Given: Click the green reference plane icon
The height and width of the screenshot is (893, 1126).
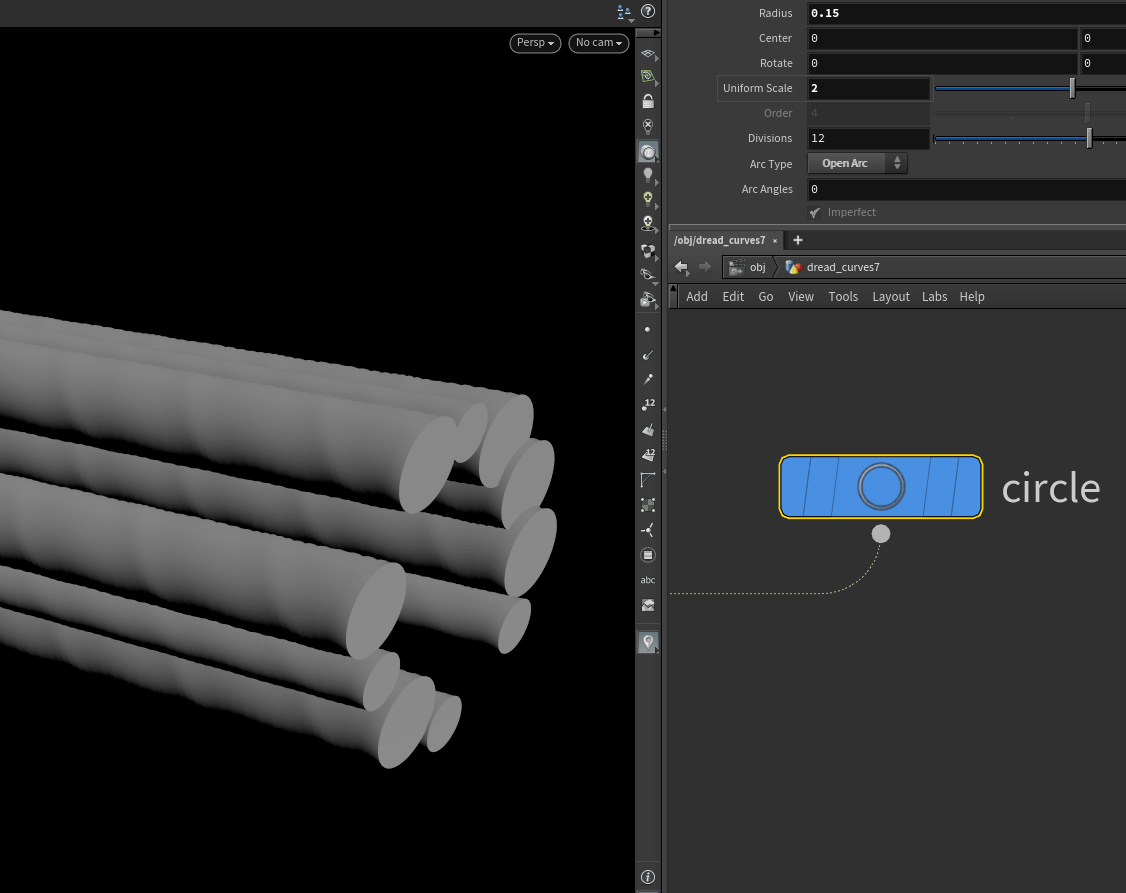Looking at the screenshot, I should [648, 77].
